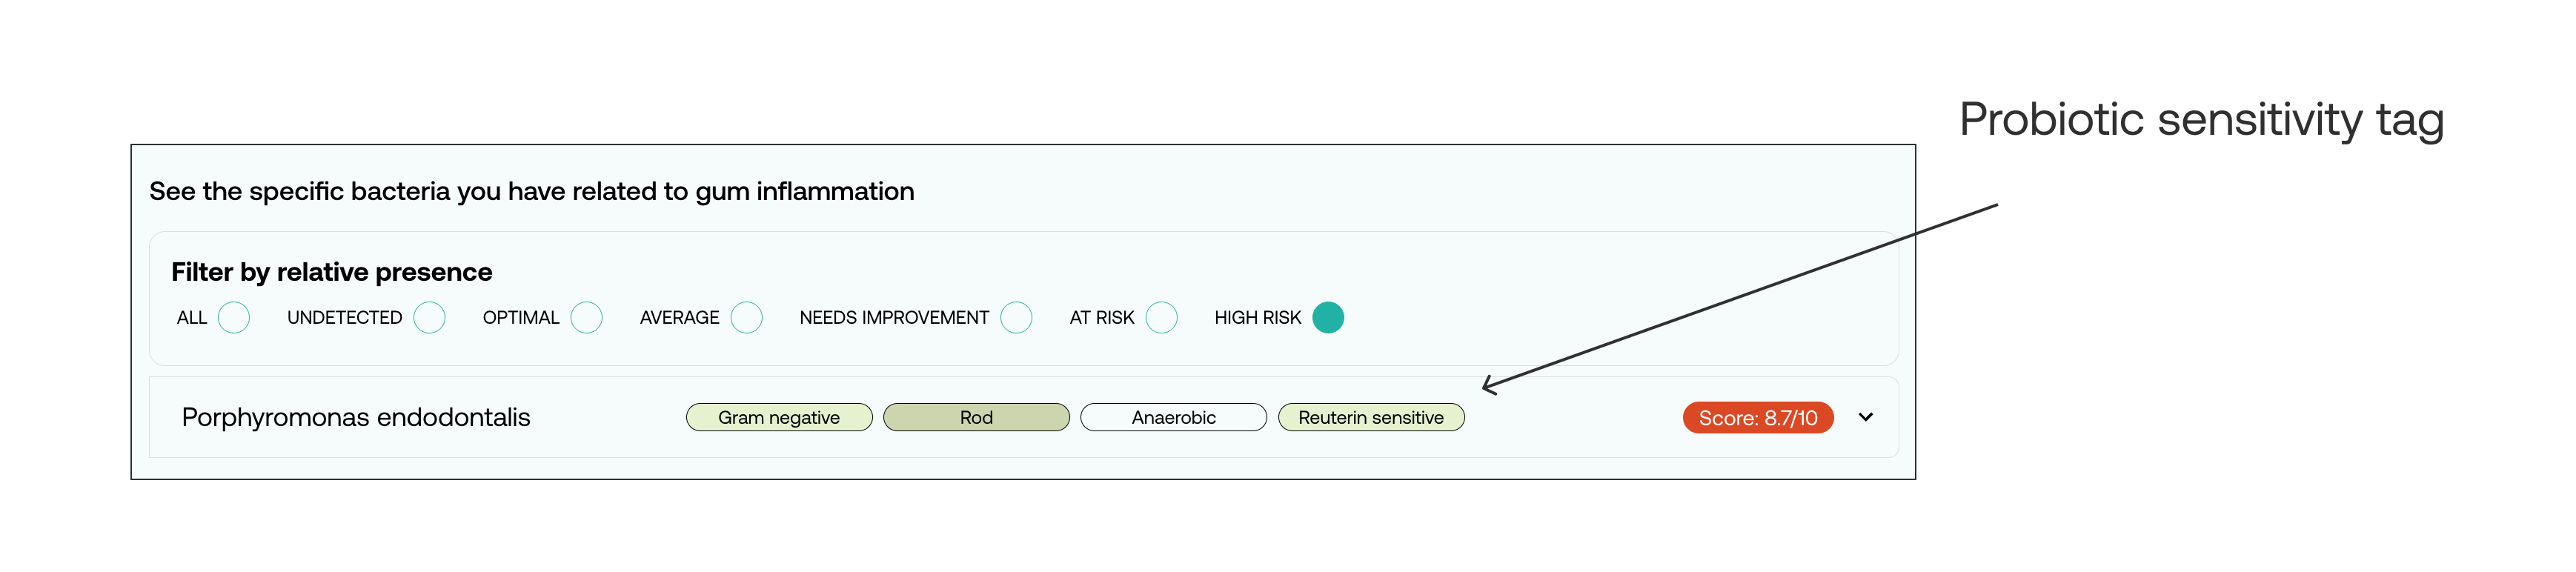This screenshot has height=572, width=2576.
Task: Select the ALL filter radio button
Action: tap(233, 317)
